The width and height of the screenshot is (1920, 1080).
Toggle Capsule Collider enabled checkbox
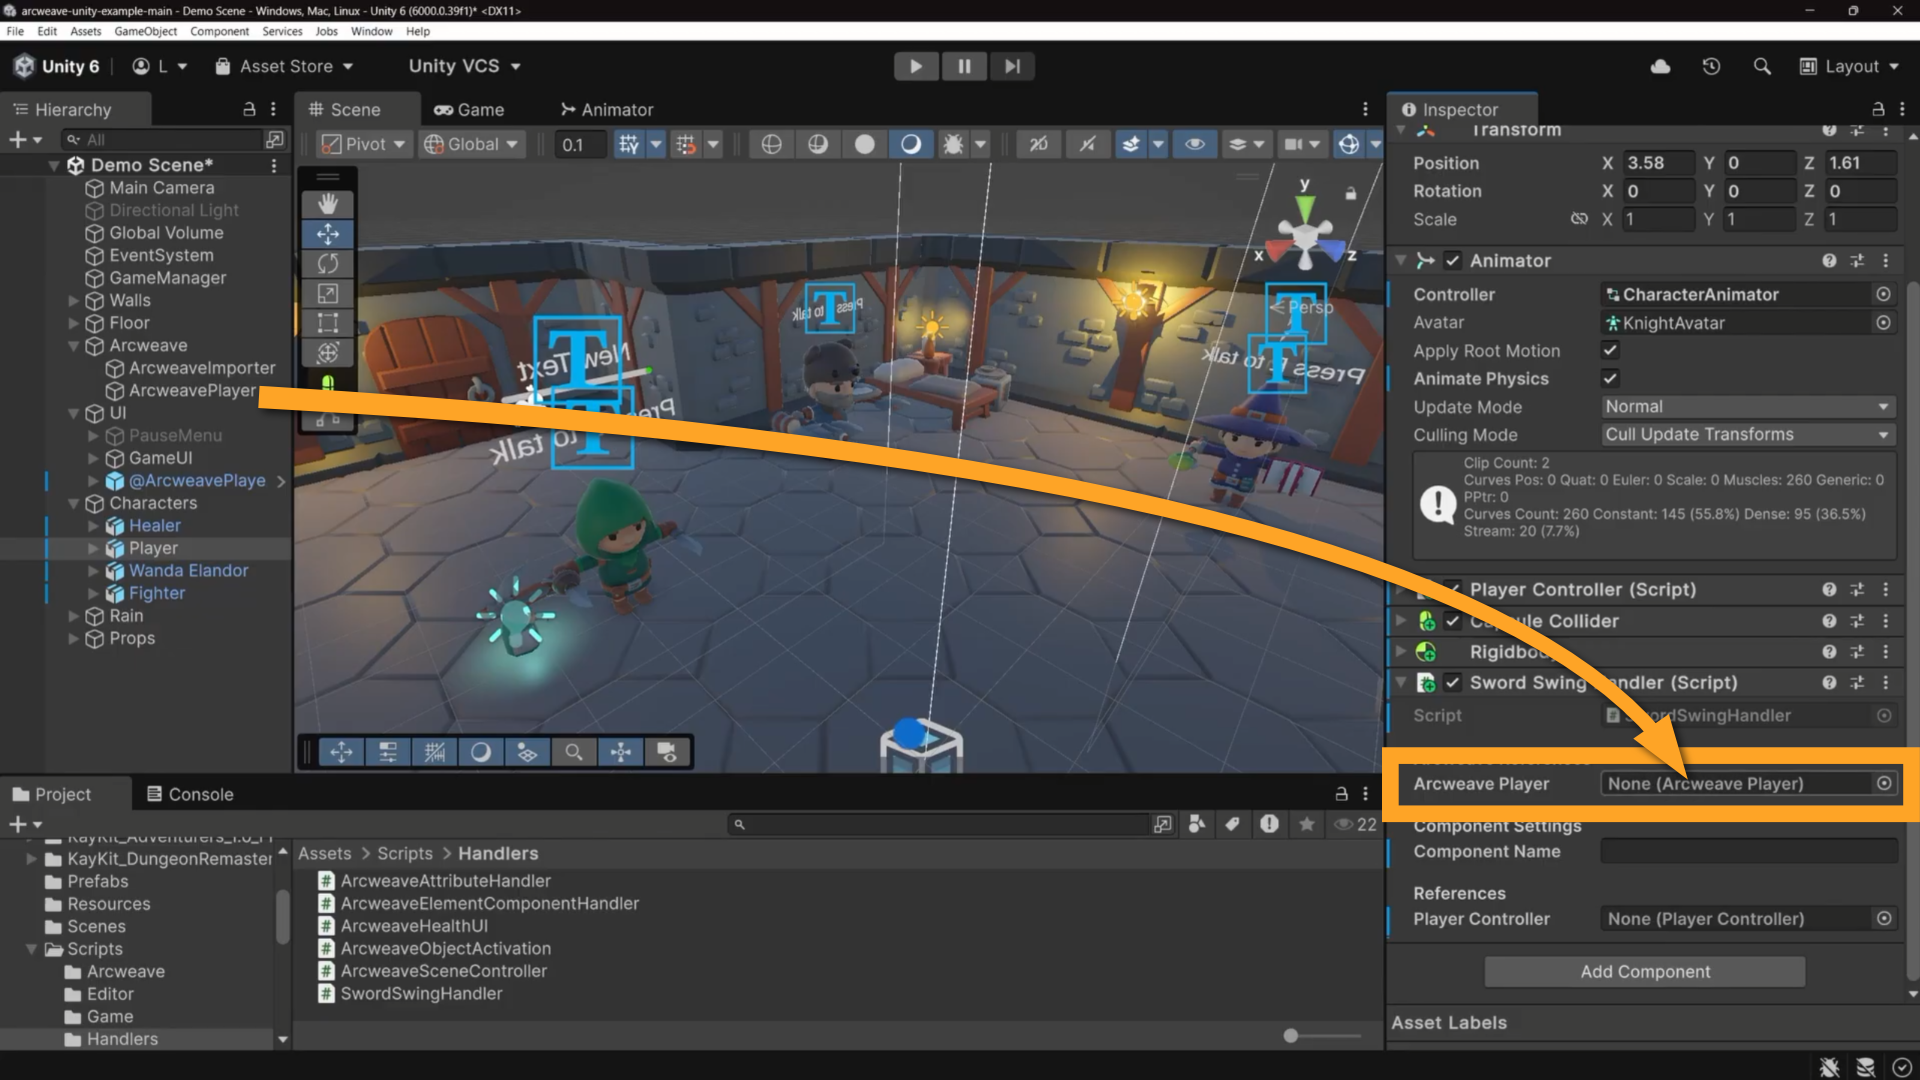[1452, 621]
